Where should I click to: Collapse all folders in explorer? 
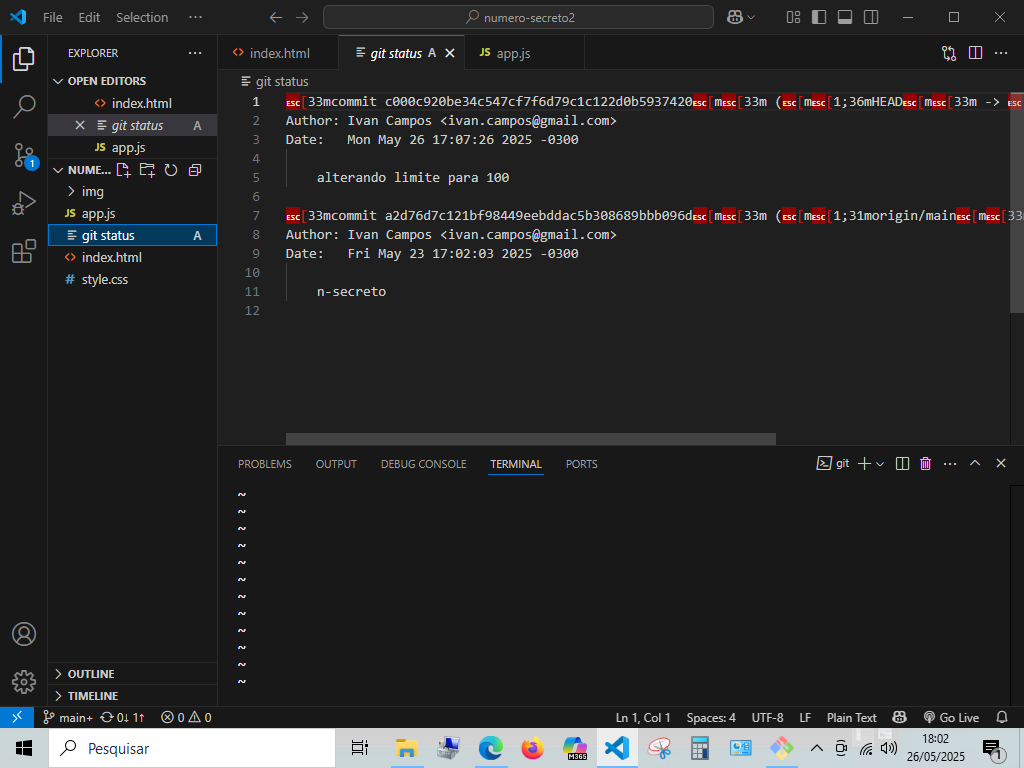tap(195, 170)
